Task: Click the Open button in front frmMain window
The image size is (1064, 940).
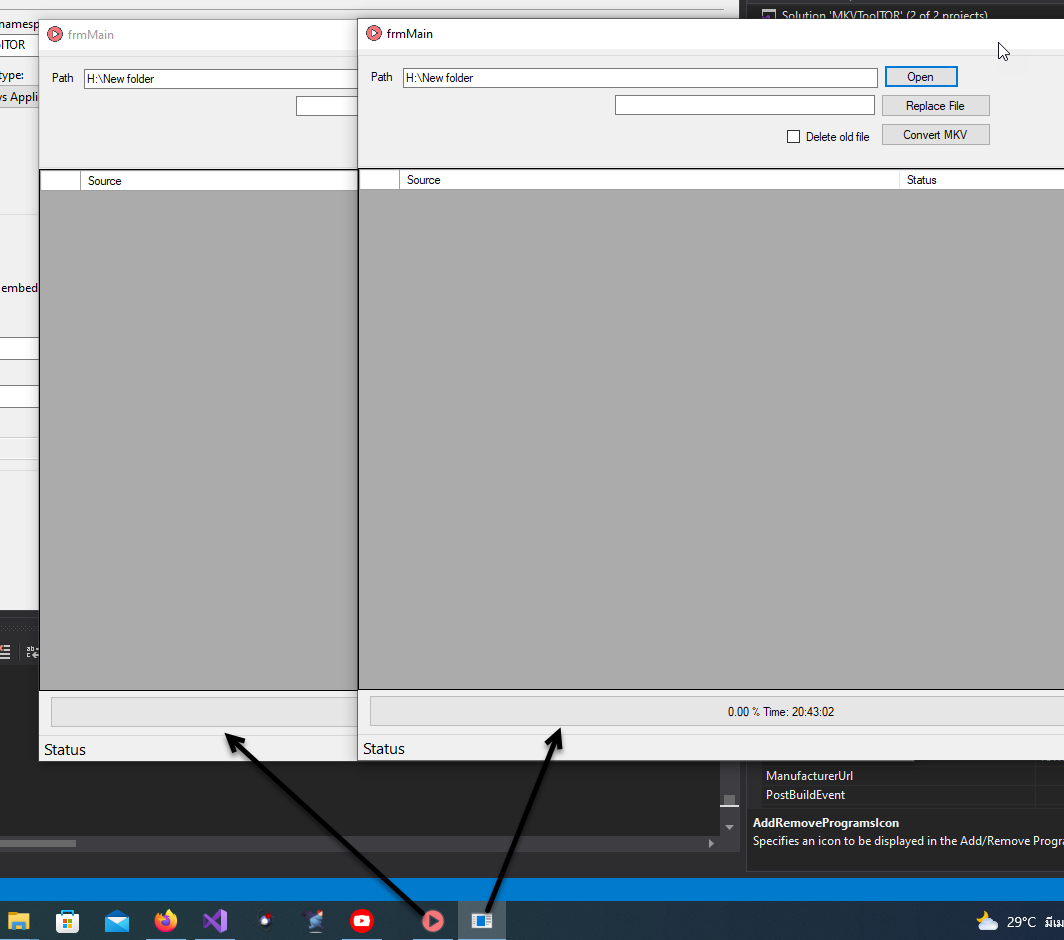Action: coord(921,77)
